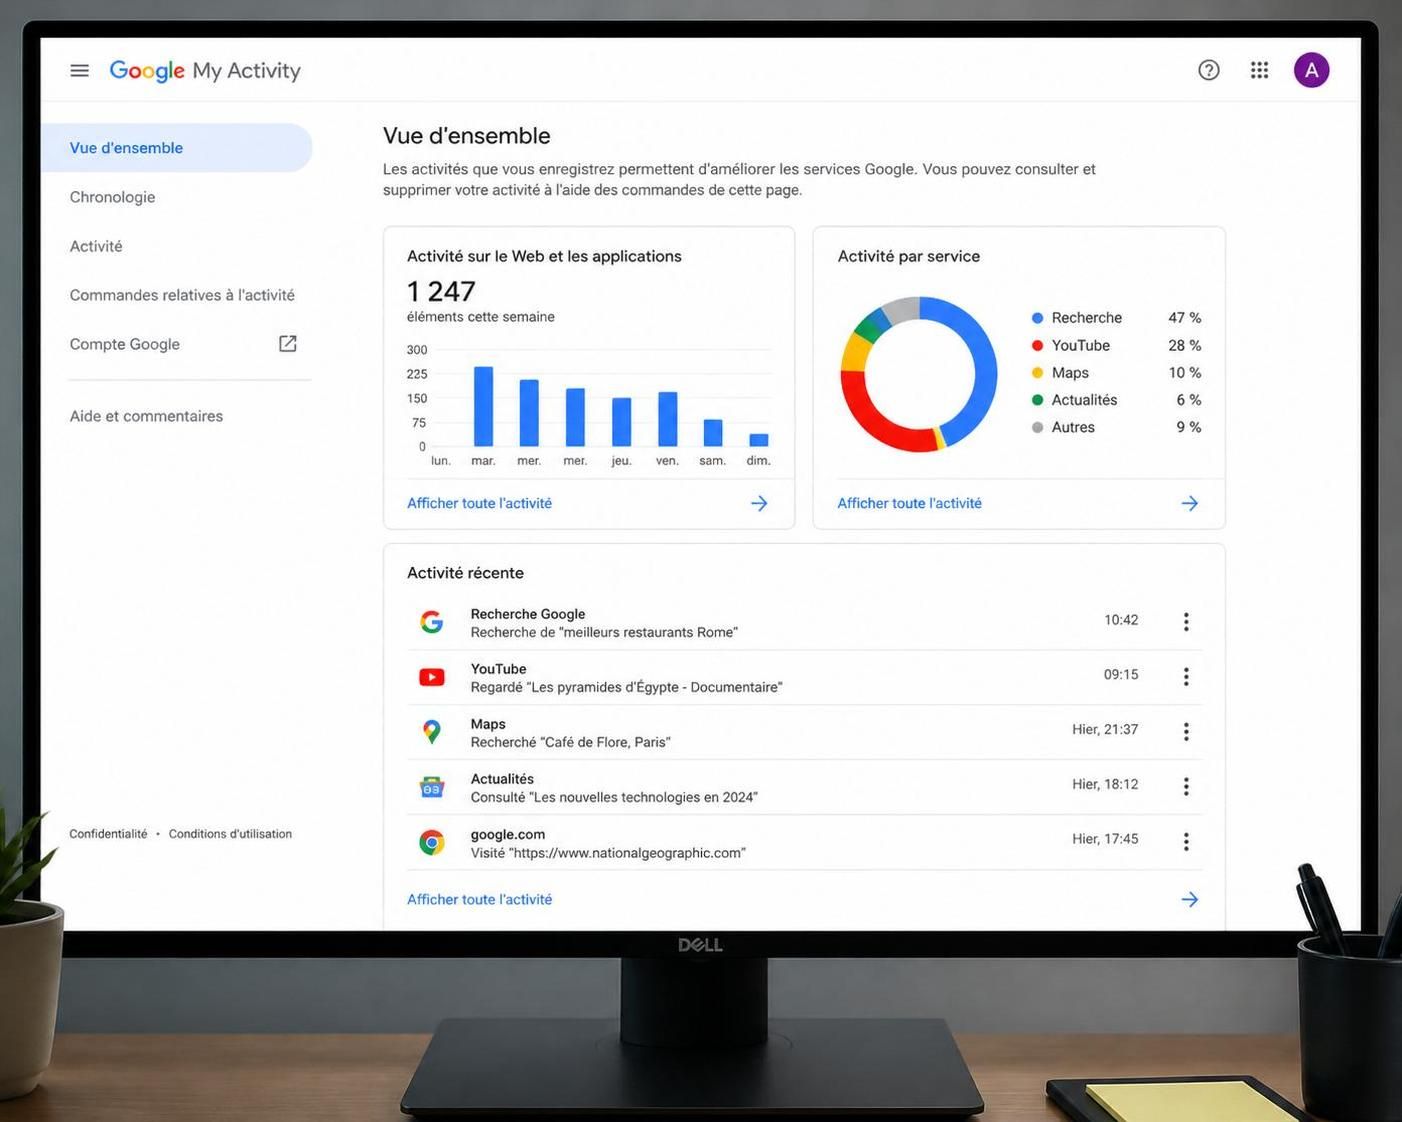This screenshot has height=1122, width=1402.
Task: Click the donut chart ring
Action: 984,374
